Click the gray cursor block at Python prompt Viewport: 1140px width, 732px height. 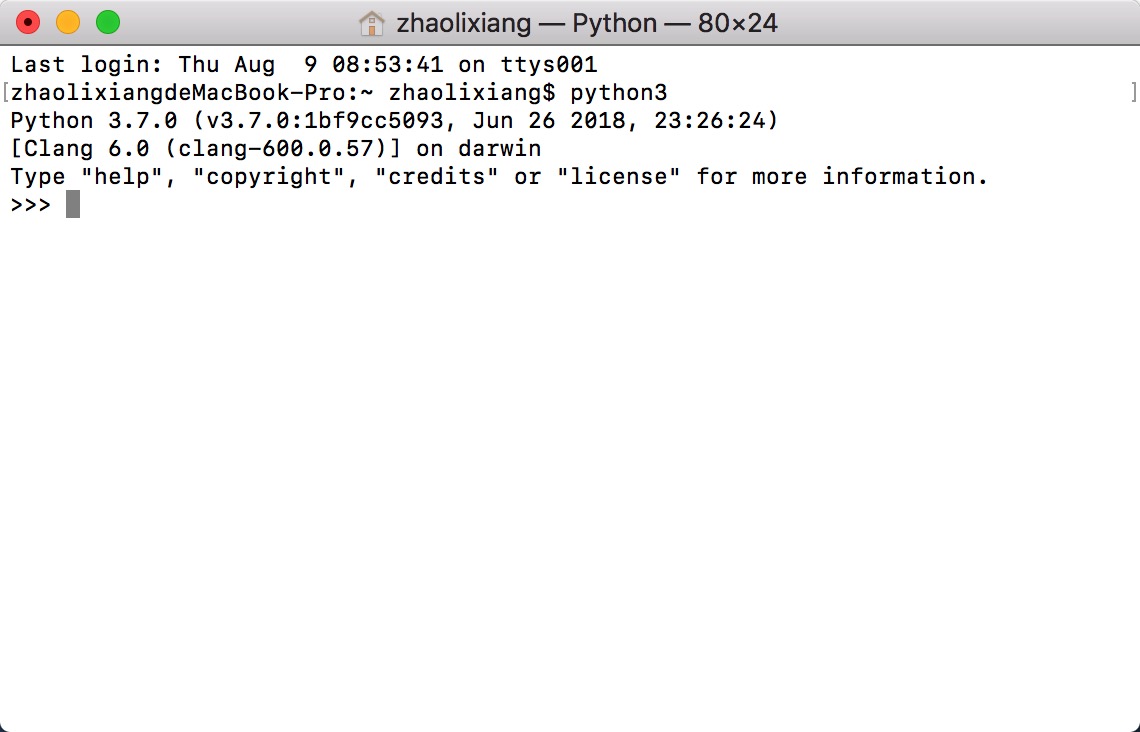pos(73,204)
